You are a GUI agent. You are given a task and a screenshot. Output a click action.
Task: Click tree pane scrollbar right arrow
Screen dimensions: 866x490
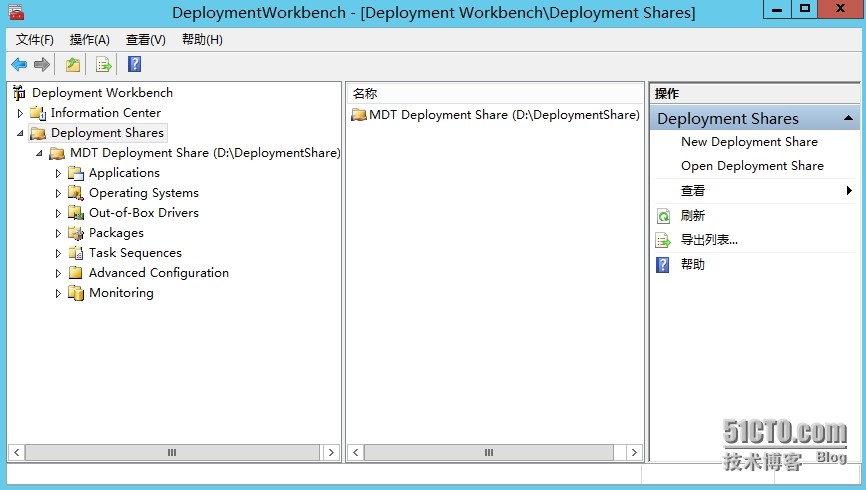331,452
